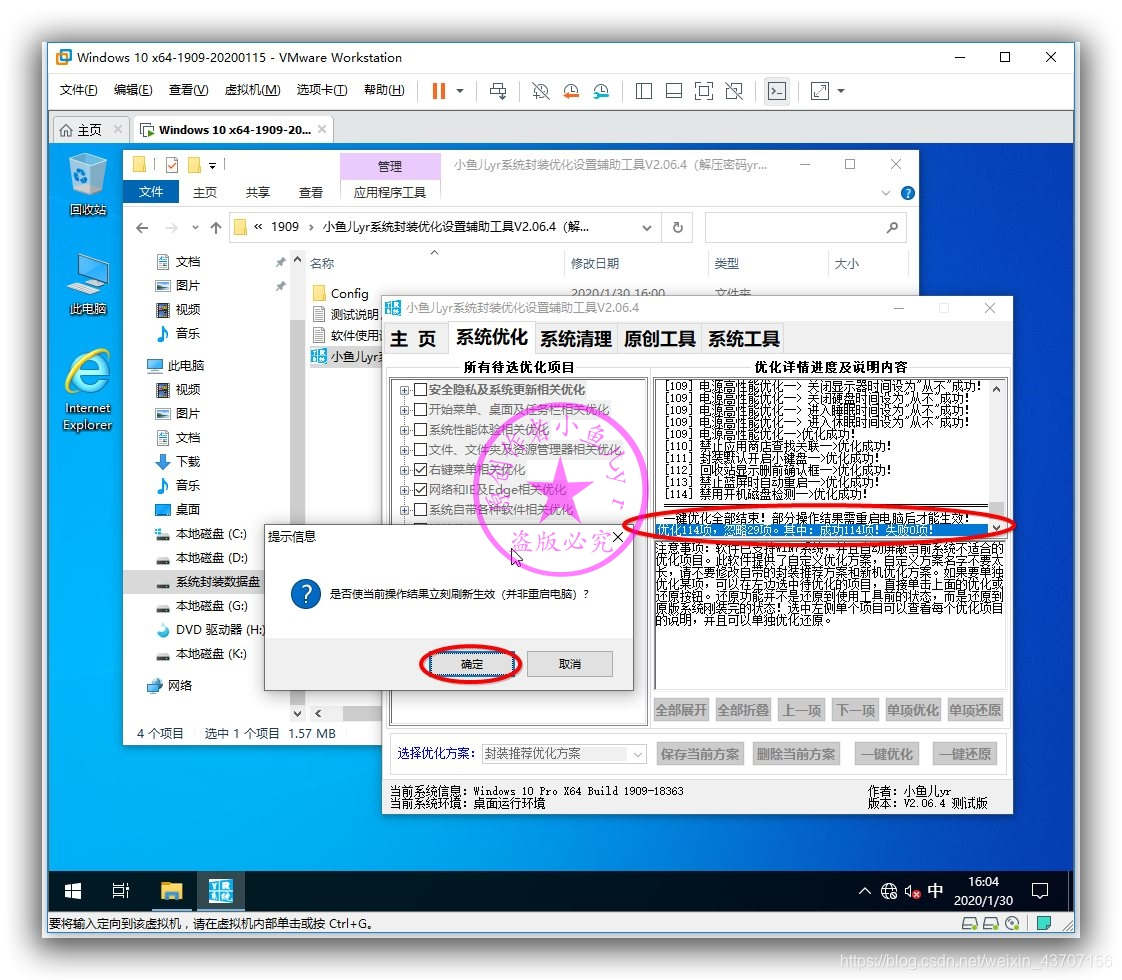Expand the File Explorer ribbon chevron

point(886,193)
